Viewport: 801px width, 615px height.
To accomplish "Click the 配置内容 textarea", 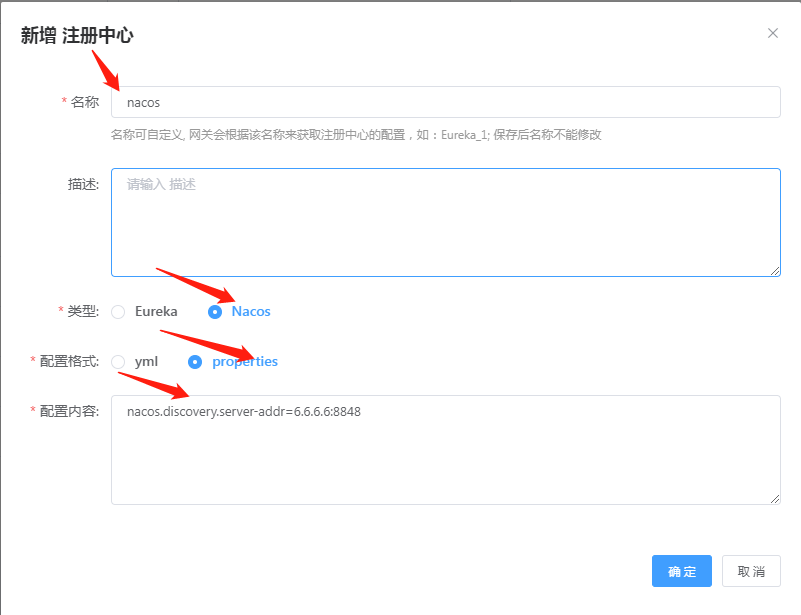I will (445, 450).
